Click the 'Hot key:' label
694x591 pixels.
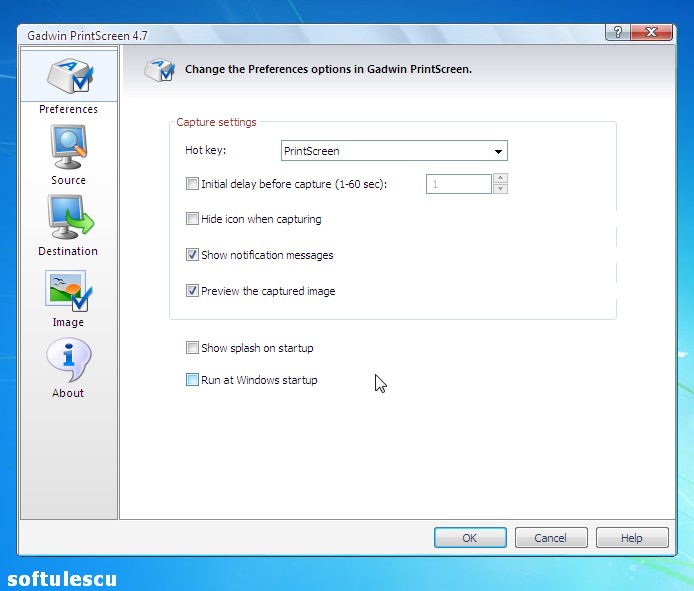205,151
